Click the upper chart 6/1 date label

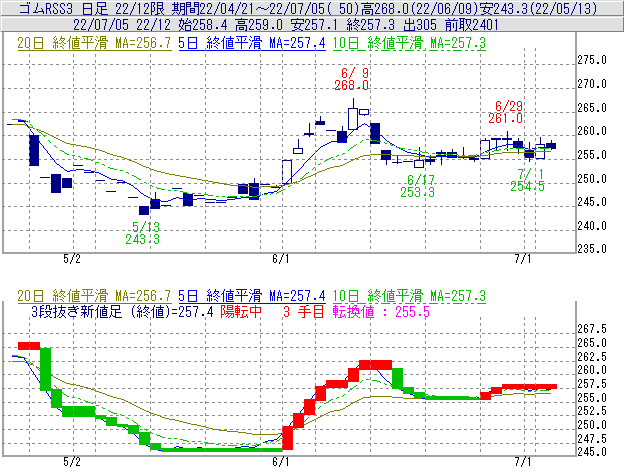point(281,259)
